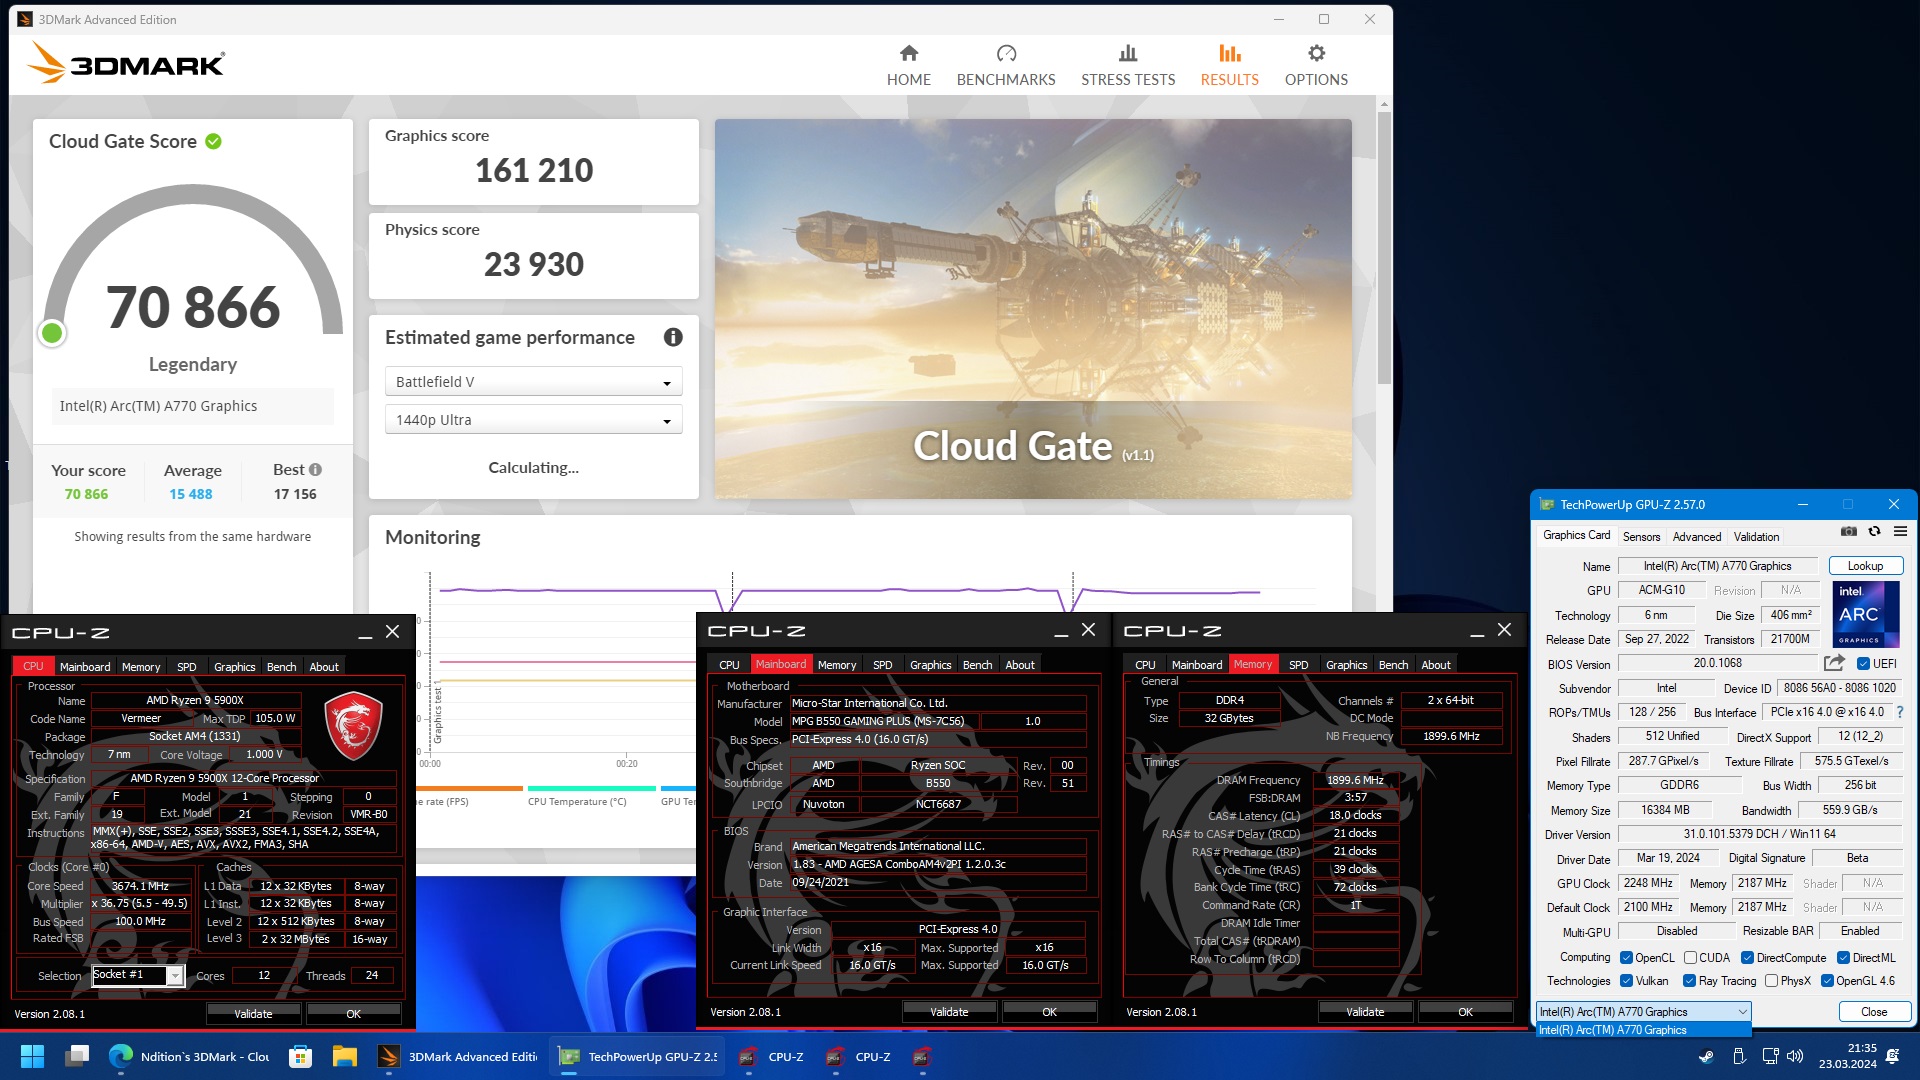
Task: Click the green validation checkmark by Cloud Gate Score
Action: tap(213, 142)
